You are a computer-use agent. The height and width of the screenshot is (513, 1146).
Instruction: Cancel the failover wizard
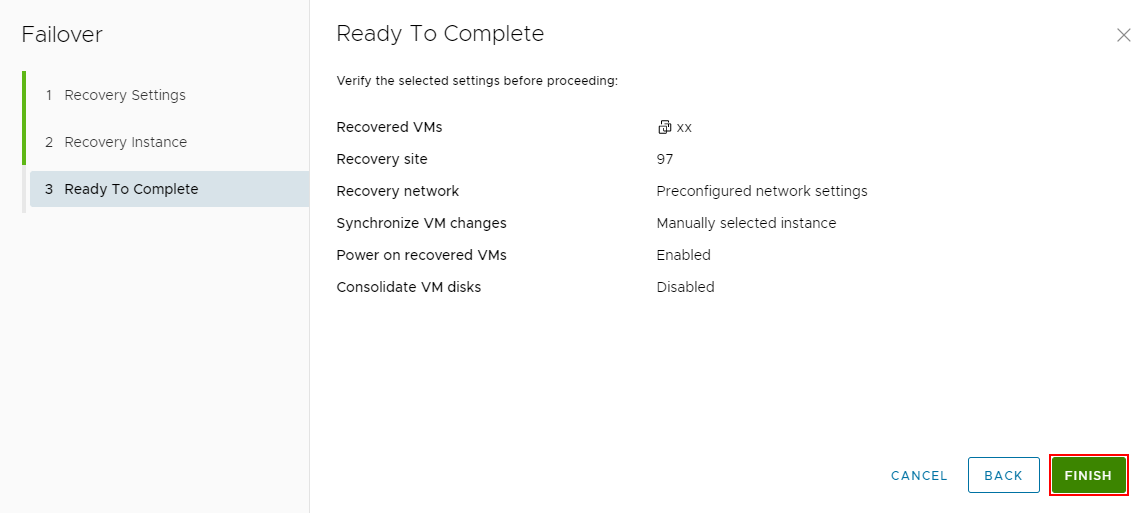pyautogui.click(x=919, y=475)
